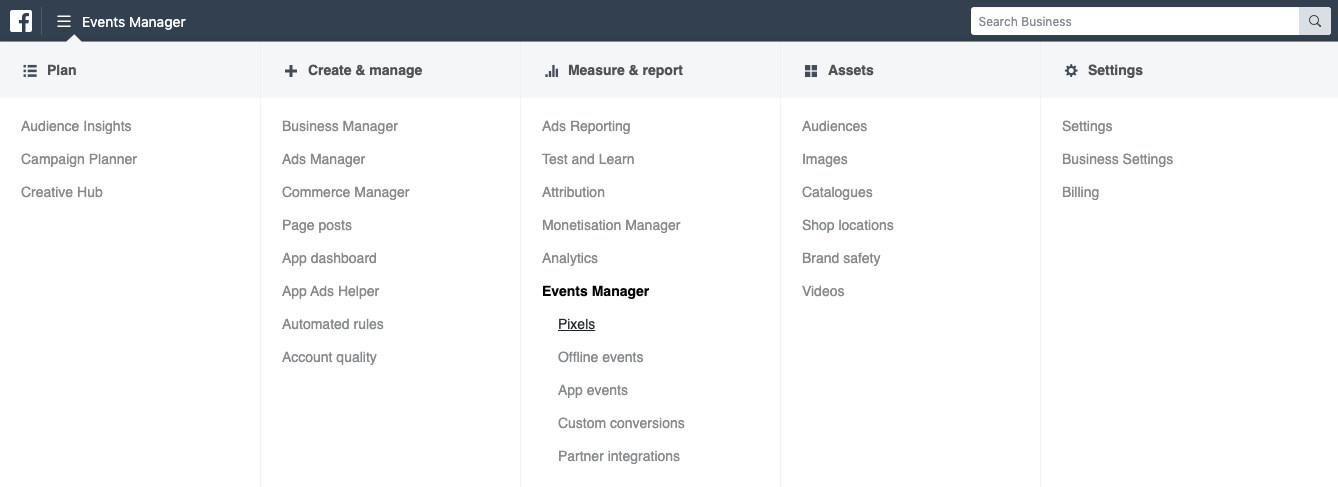The height and width of the screenshot is (487, 1338).
Task: Open Offline events
Action: coord(601,357)
